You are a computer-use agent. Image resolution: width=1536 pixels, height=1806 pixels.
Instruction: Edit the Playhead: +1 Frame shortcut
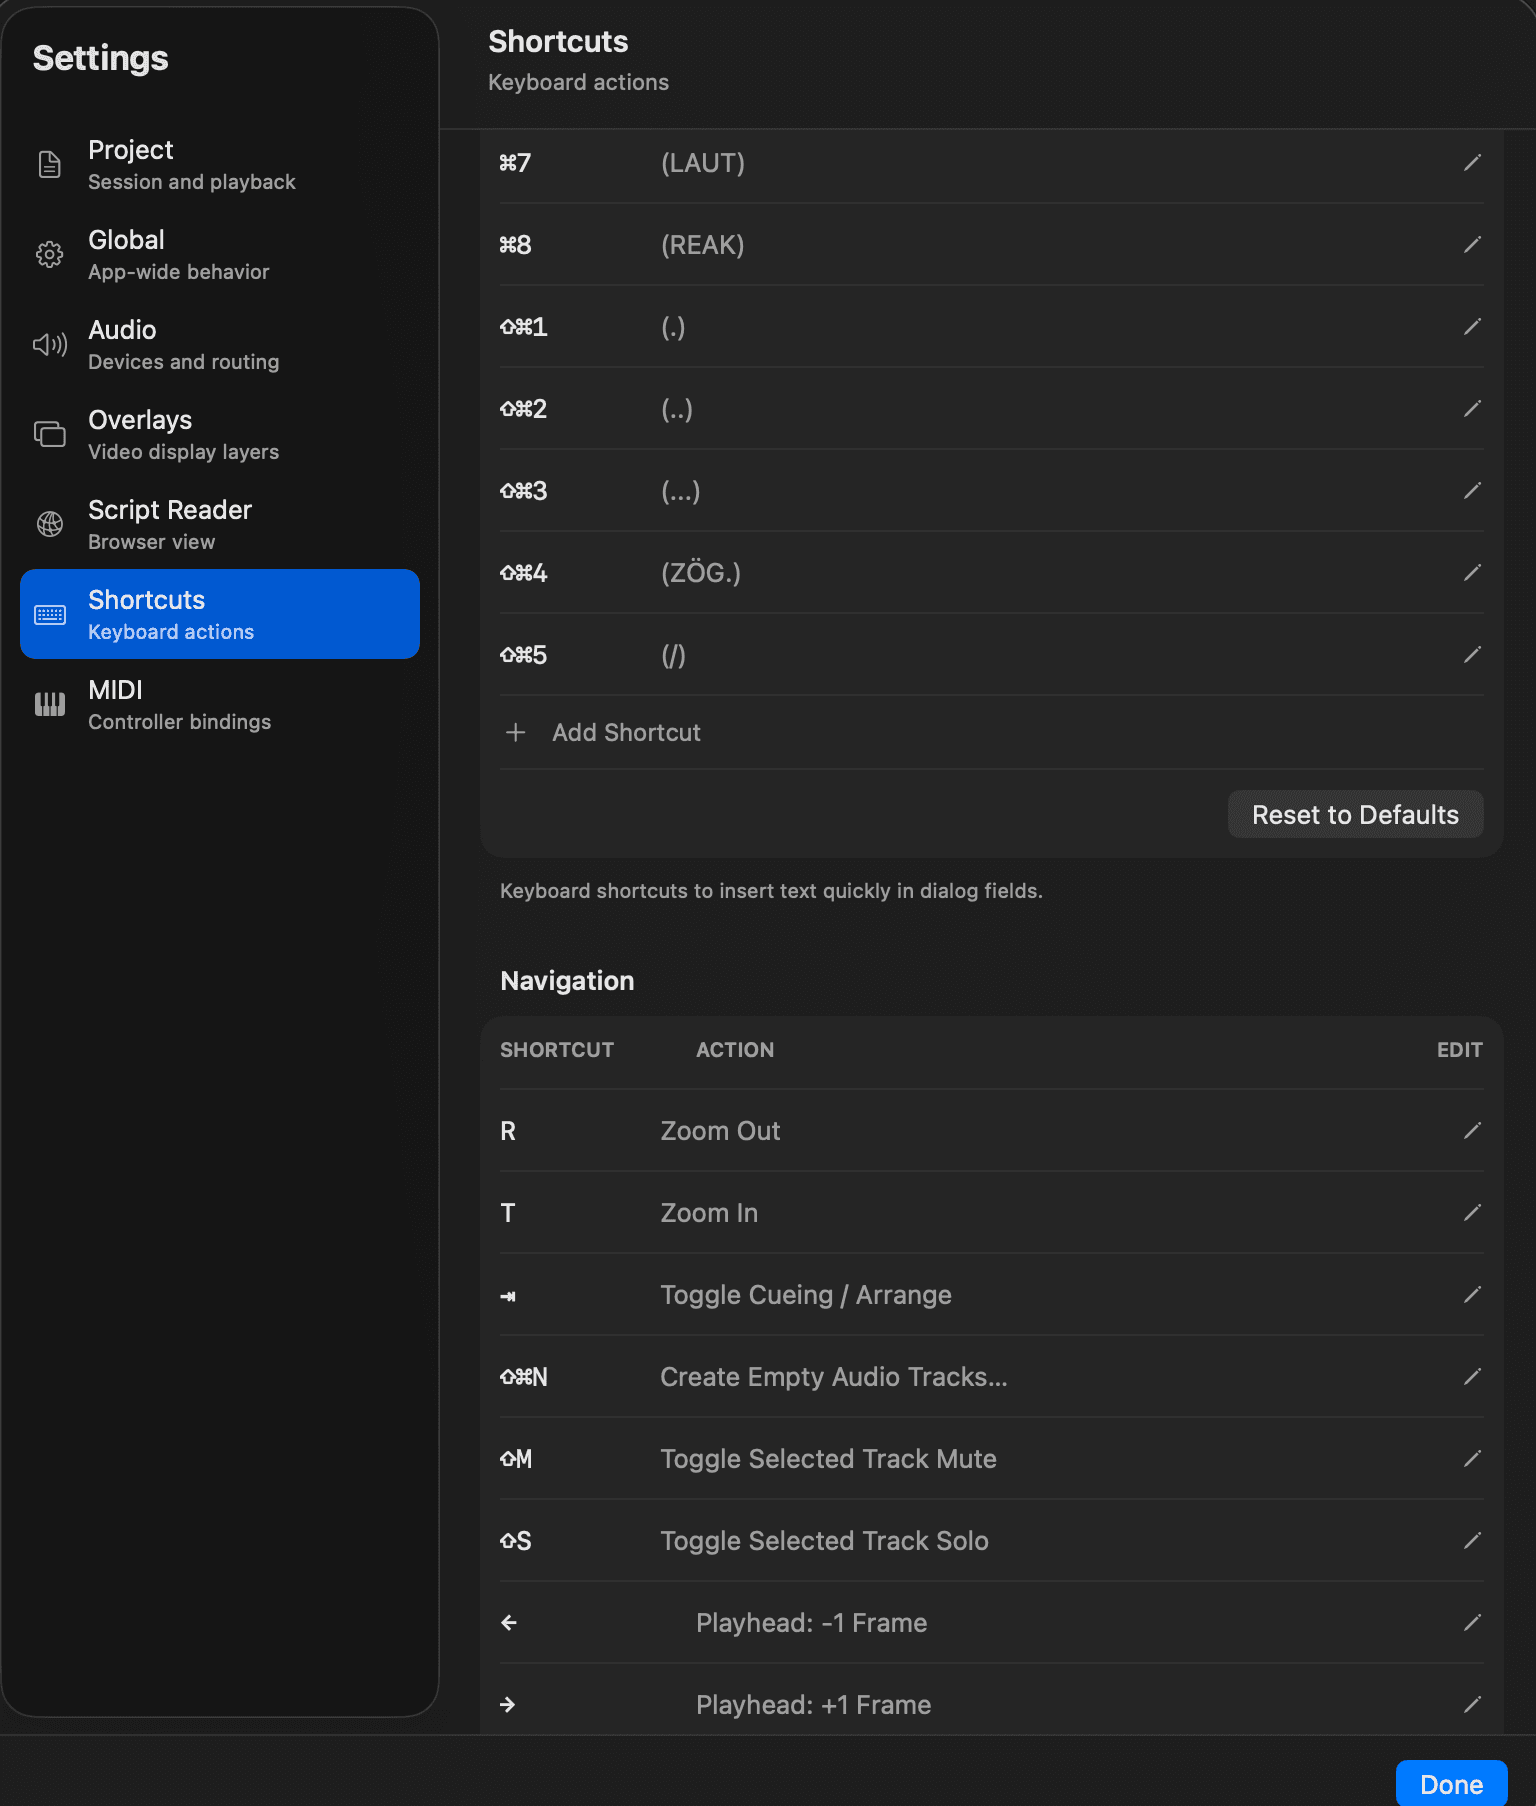1472,1704
